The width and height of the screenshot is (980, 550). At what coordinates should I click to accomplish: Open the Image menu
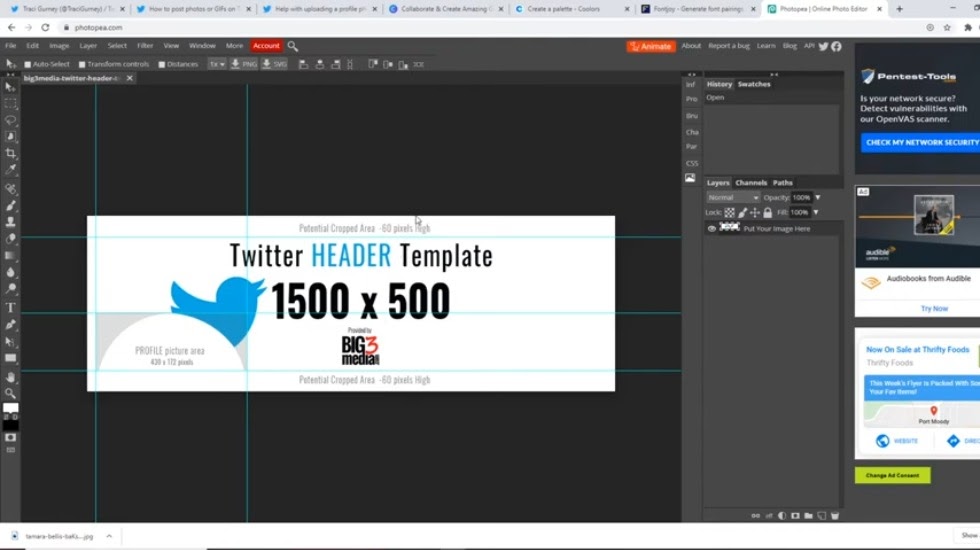(x=59, y=46)
